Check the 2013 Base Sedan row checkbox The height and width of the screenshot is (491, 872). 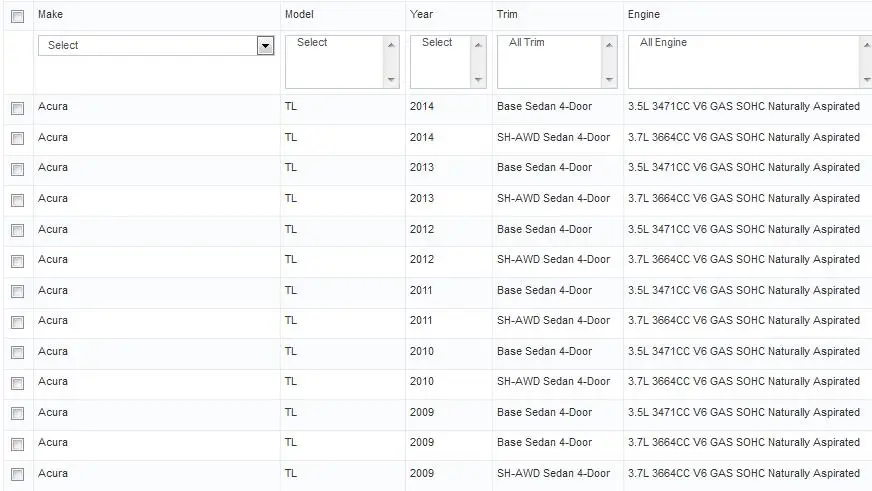[x=18, y=169]
